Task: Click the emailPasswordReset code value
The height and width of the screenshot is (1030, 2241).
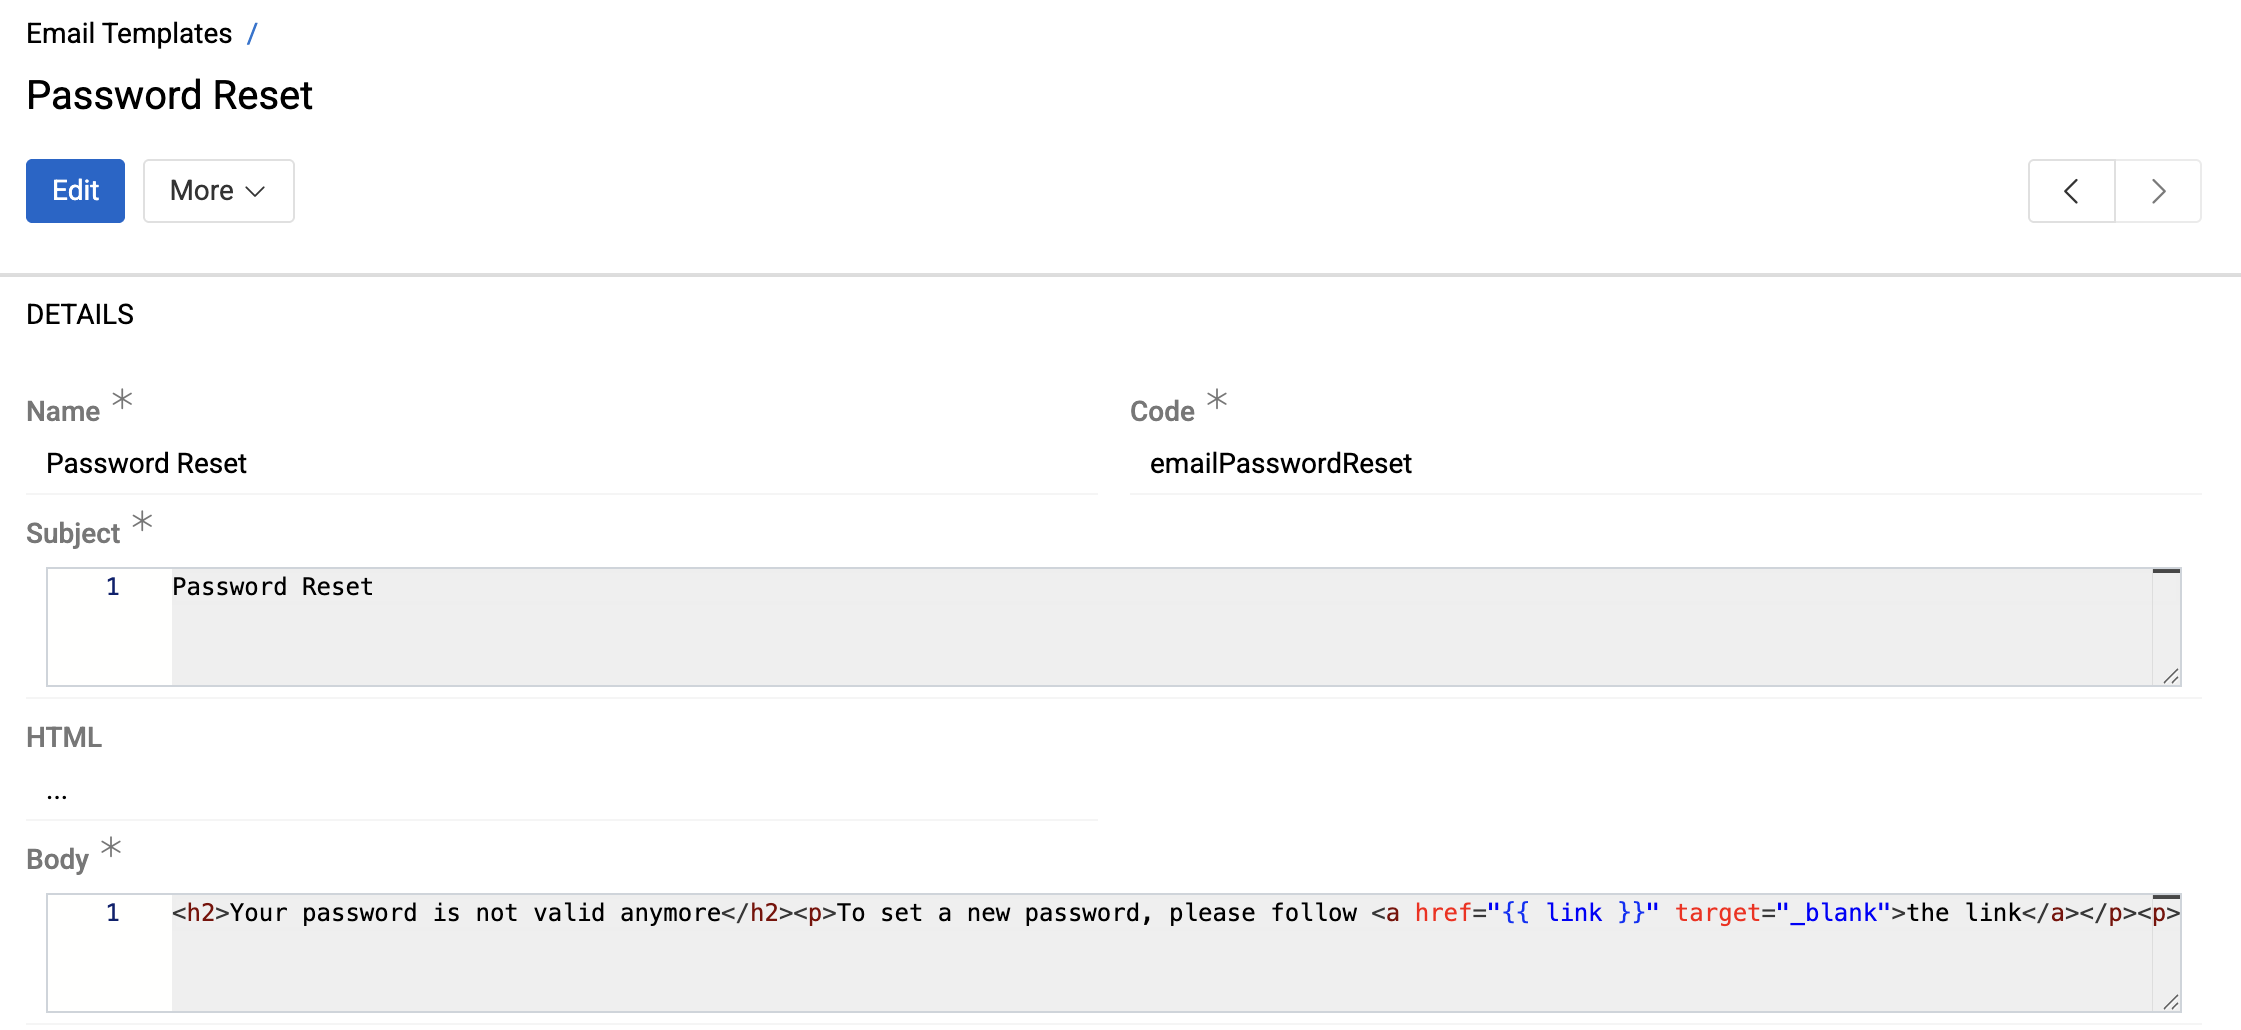Action: (1280, 463)
